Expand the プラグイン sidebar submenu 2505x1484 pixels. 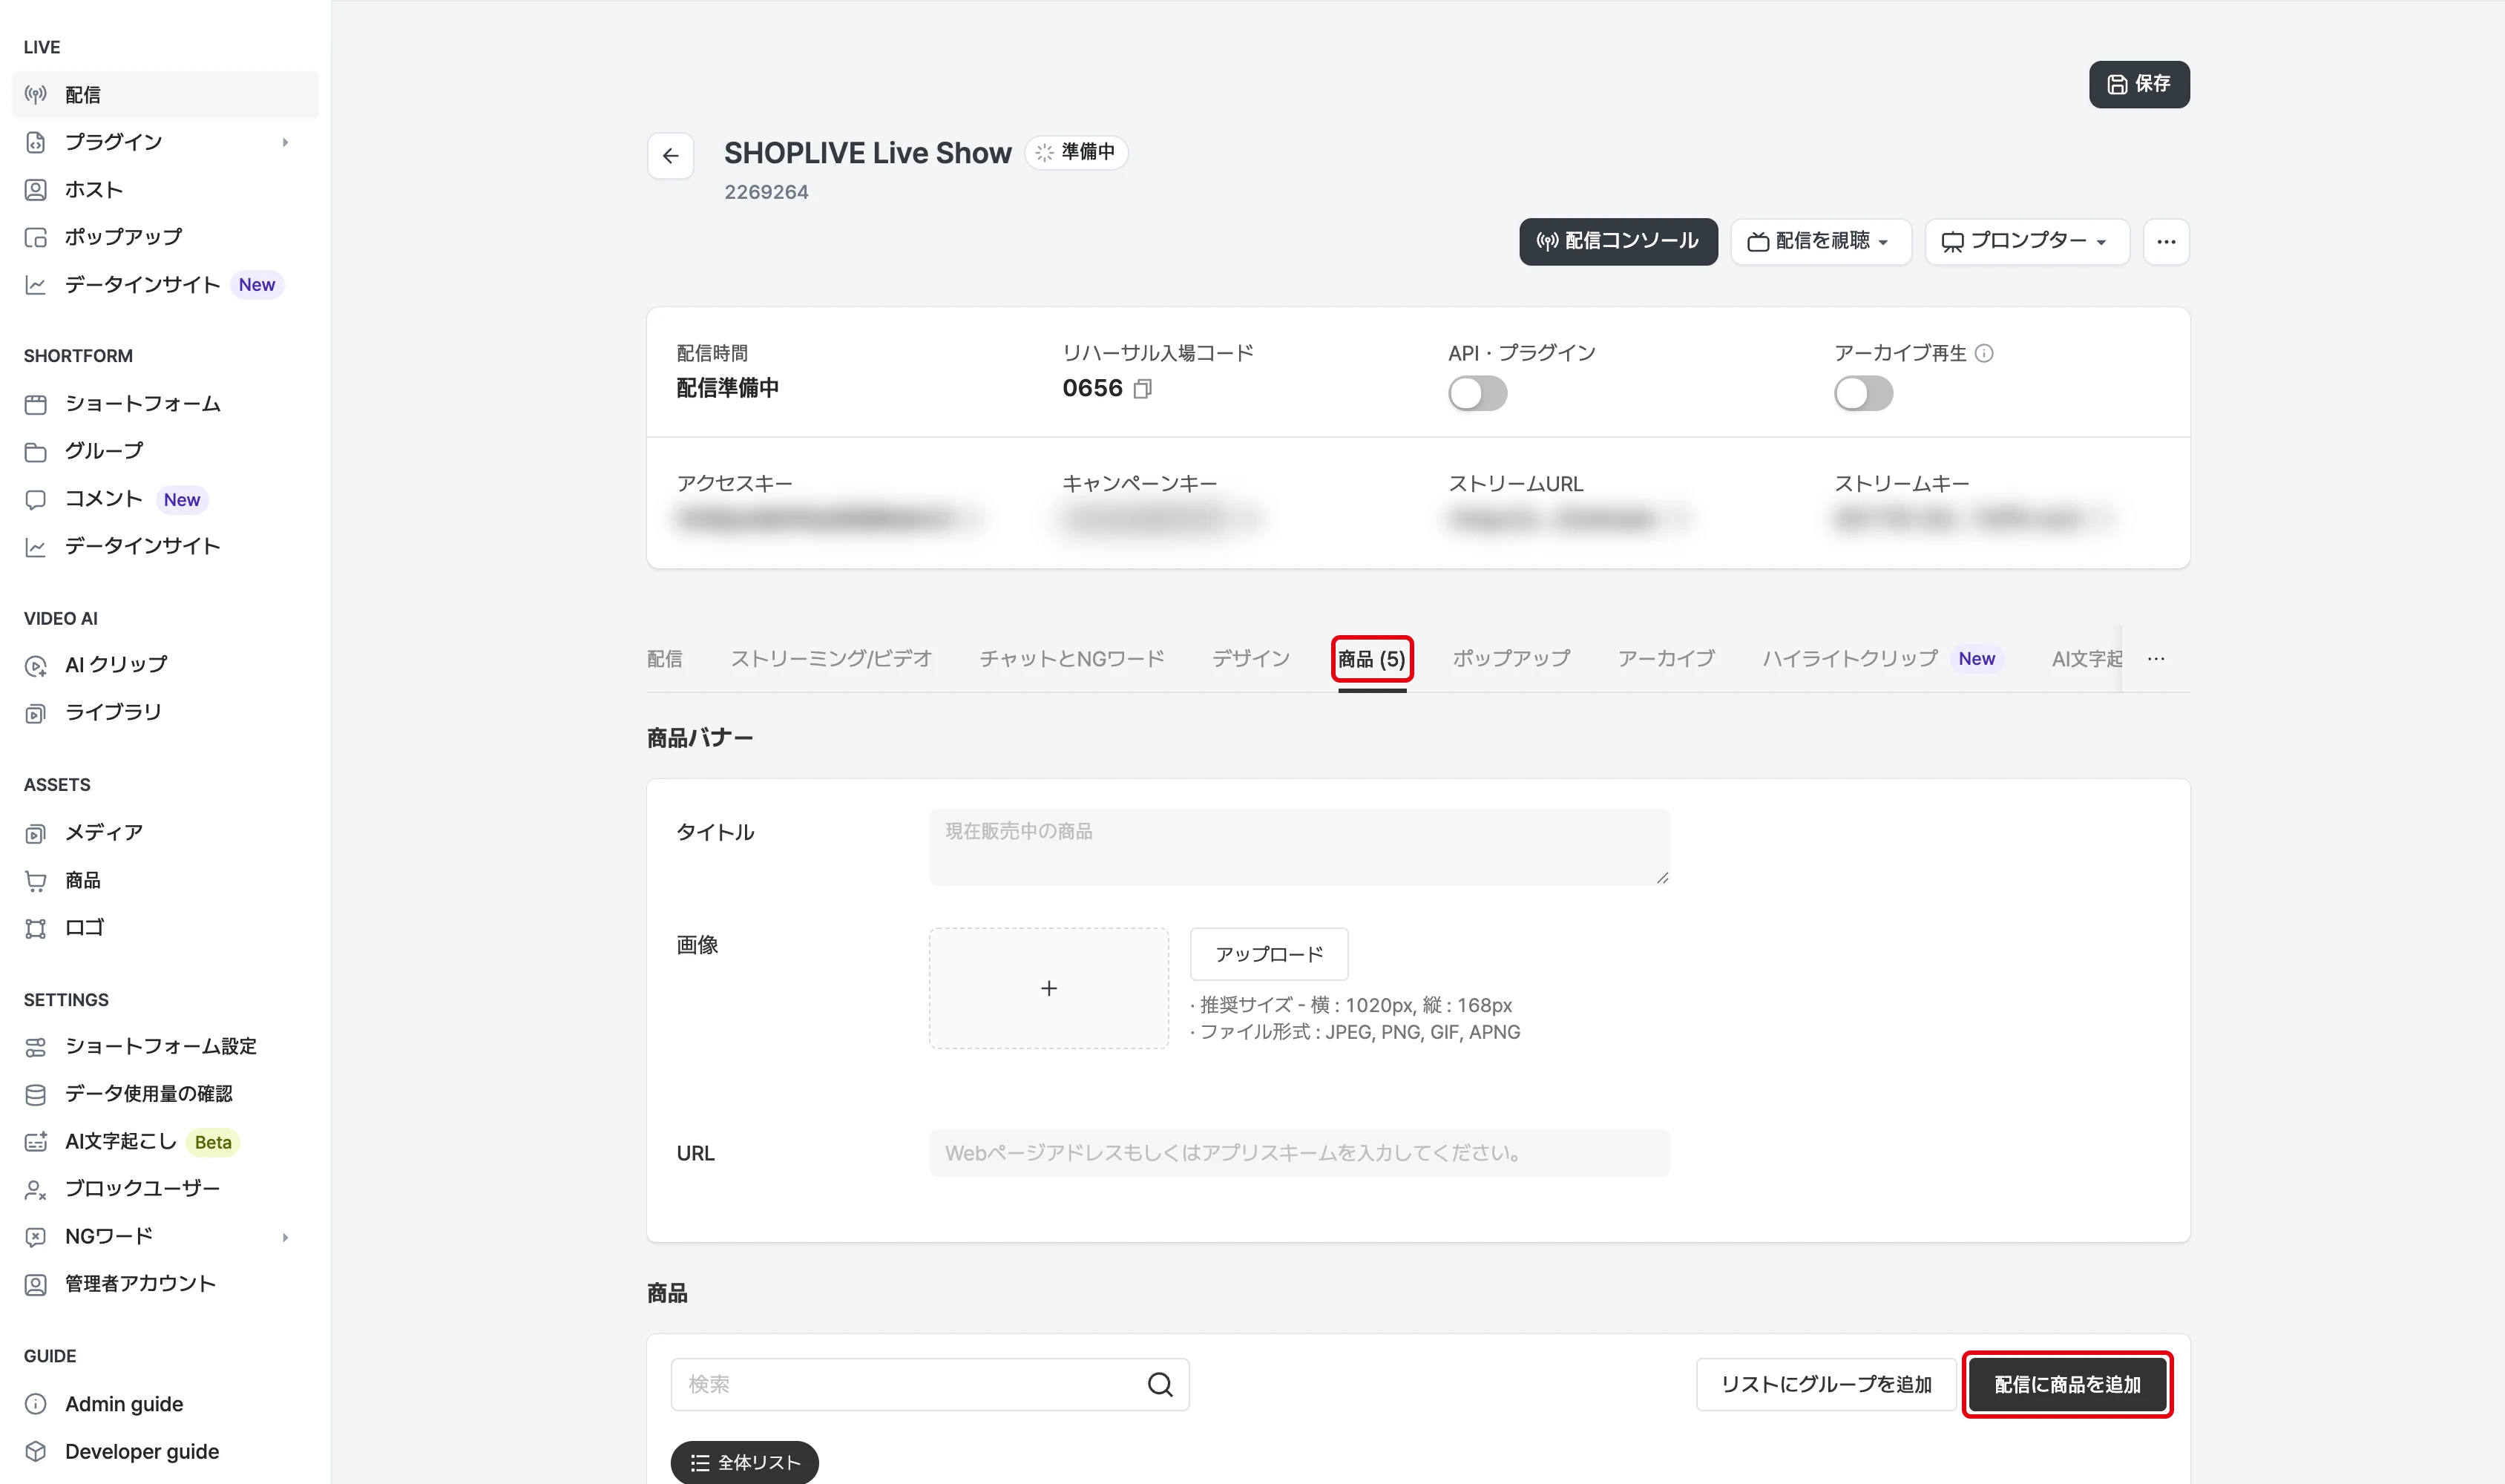(285, 142)
